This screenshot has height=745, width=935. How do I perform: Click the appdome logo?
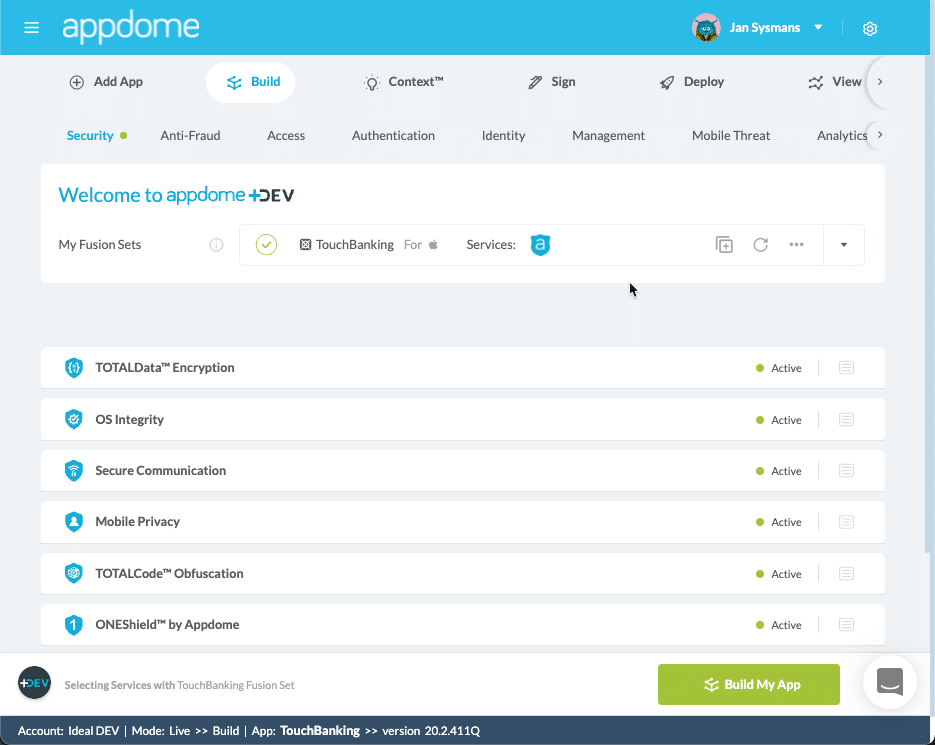point(131,27)
